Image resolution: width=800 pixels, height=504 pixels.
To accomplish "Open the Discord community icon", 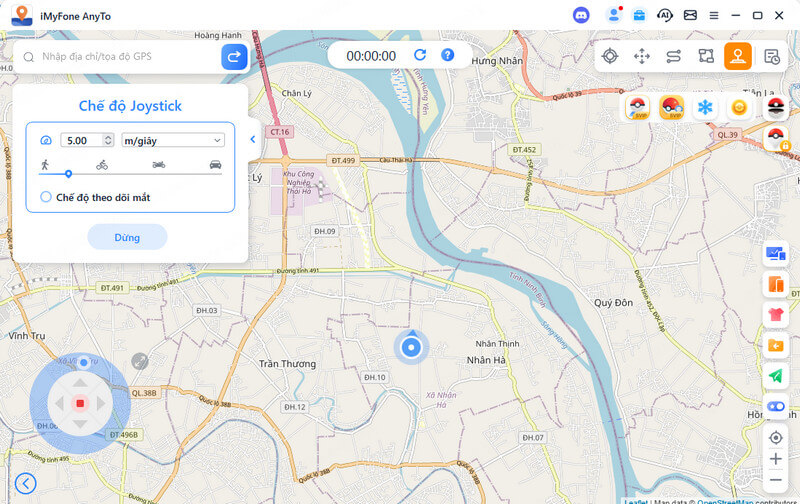I will [582, 15].
